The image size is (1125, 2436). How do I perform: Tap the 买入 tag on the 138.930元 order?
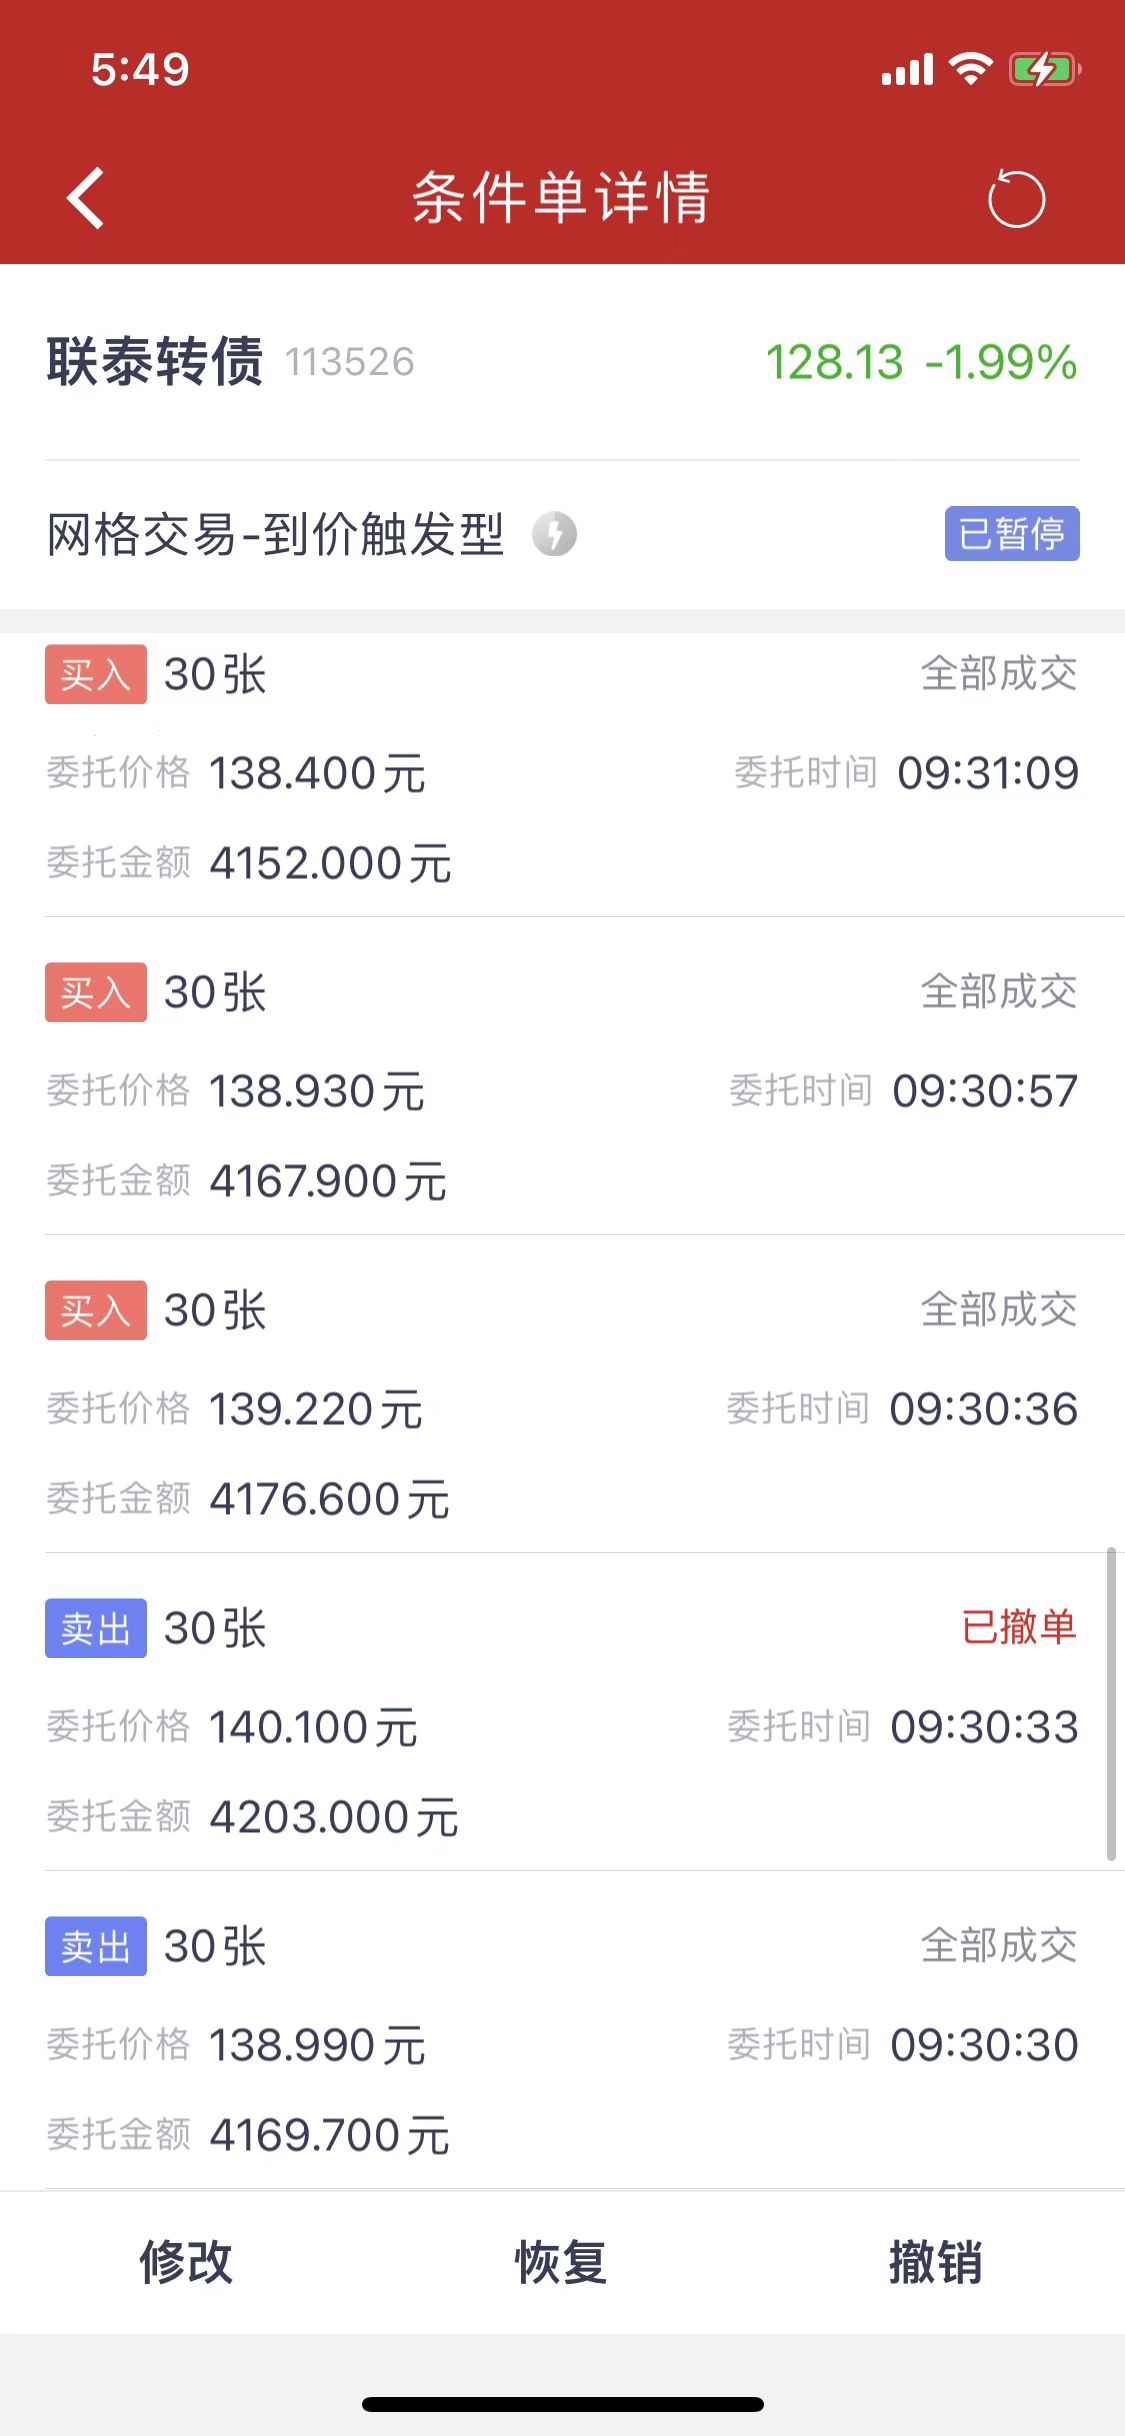[x=95, y=992]
